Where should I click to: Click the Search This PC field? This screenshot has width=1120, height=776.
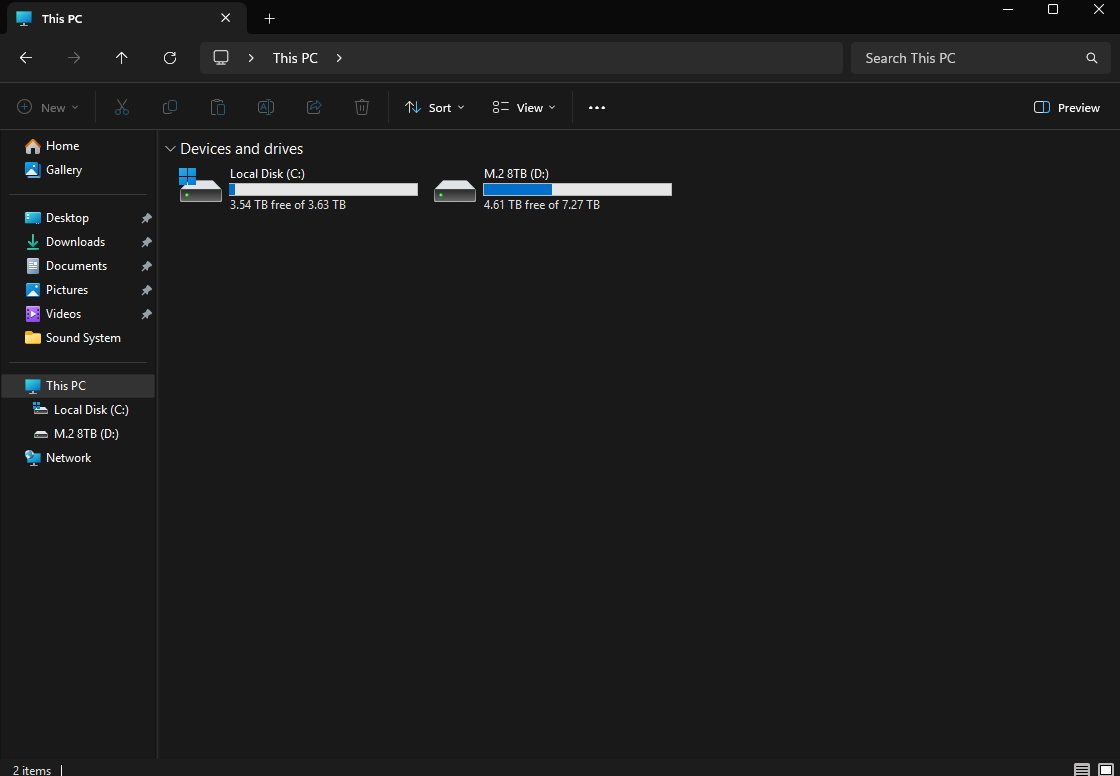click(x=981, y=58)
